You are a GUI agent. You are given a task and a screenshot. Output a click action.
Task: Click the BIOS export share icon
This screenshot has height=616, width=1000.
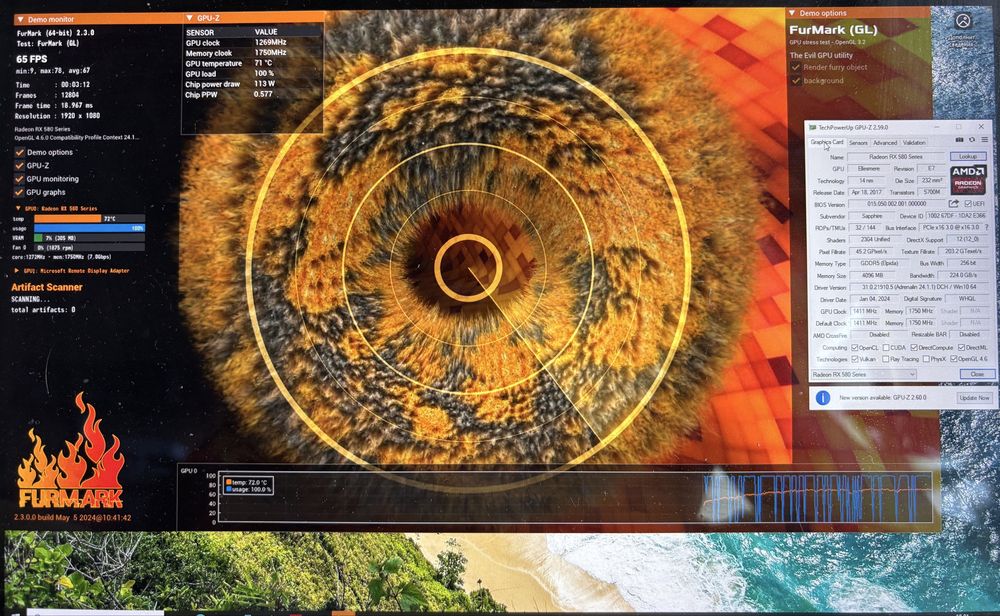[x=953, y=203]
